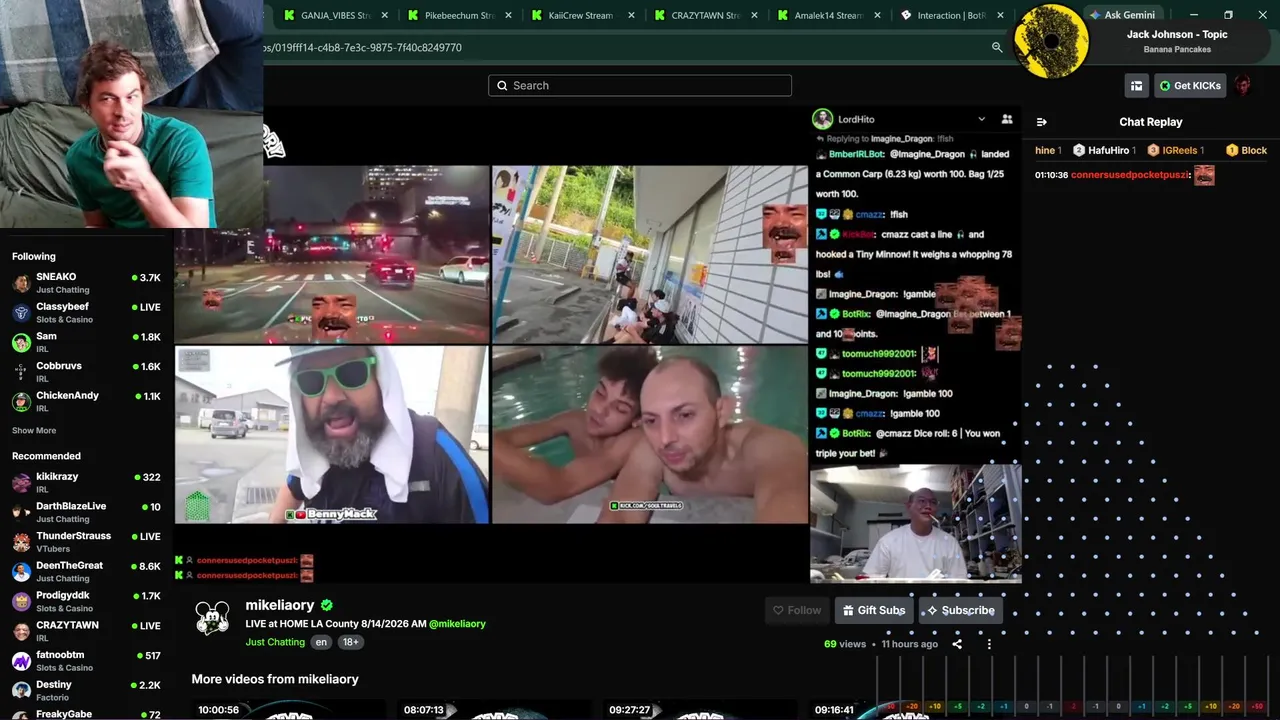Expand the LordHito chat dropdown chevron
This screenshot has height=720, width=1280.
click(981, 119)
